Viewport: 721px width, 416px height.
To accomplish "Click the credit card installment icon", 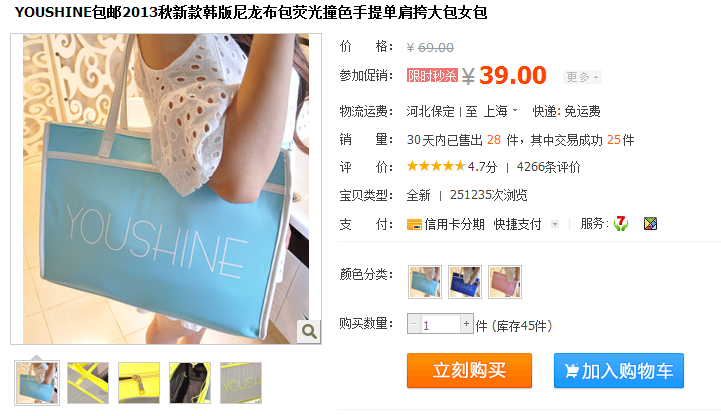I will coord(414,225).
